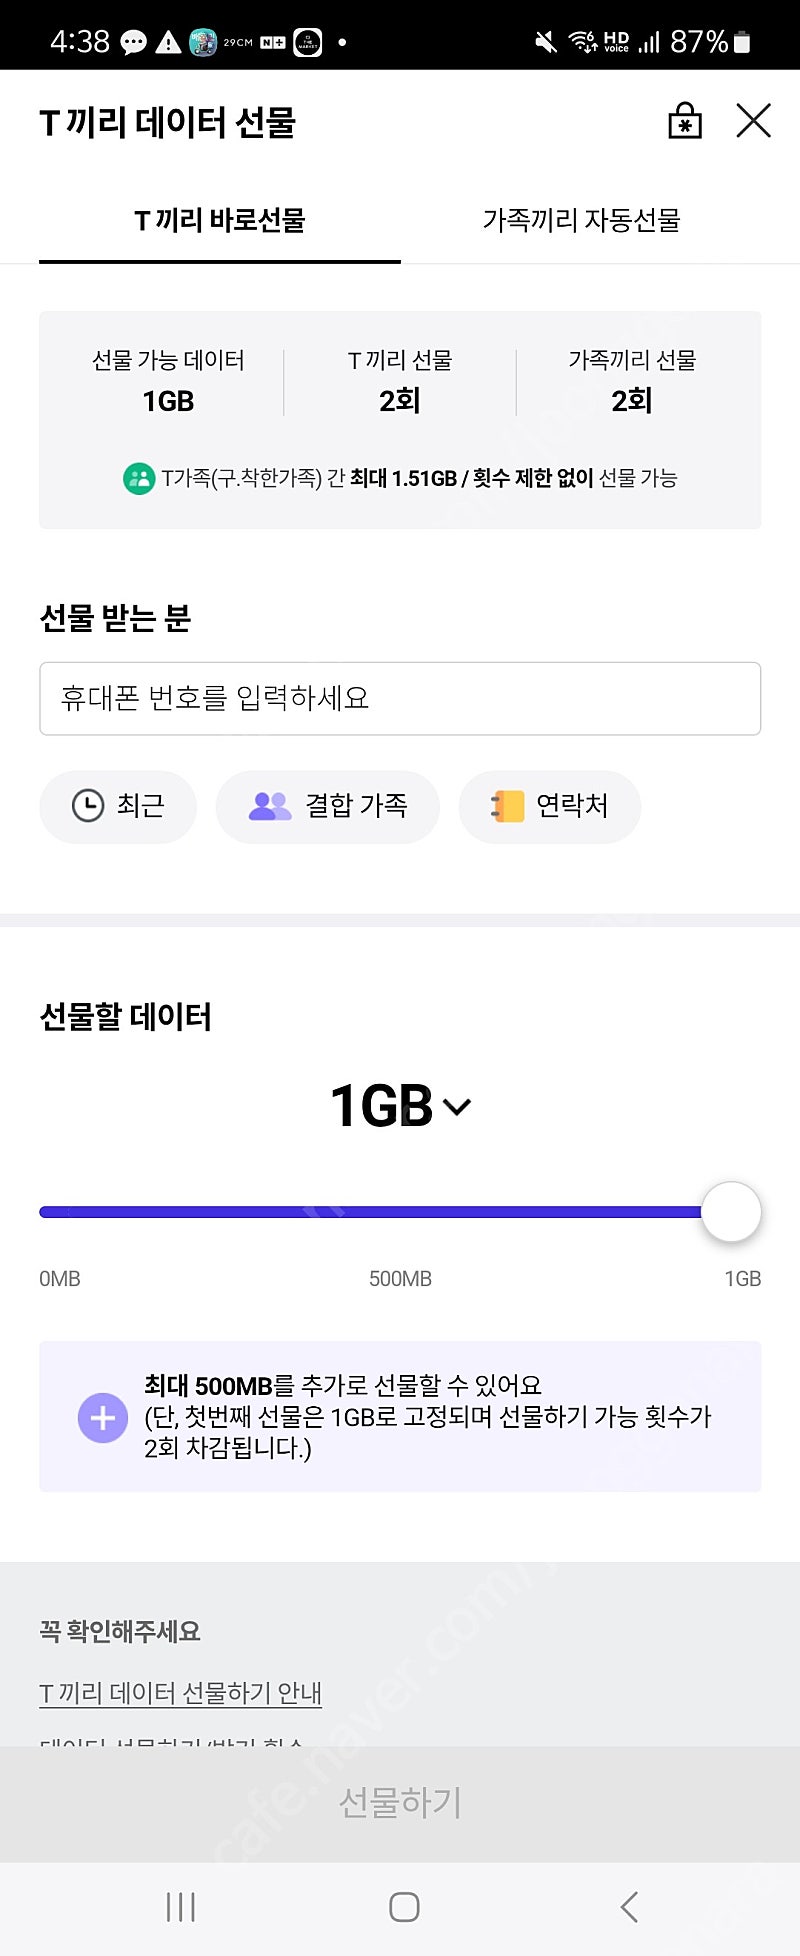Focus the phone number input field
Image resolution: width=800 pixels, height=1956 pixels.
coord(400,698)
